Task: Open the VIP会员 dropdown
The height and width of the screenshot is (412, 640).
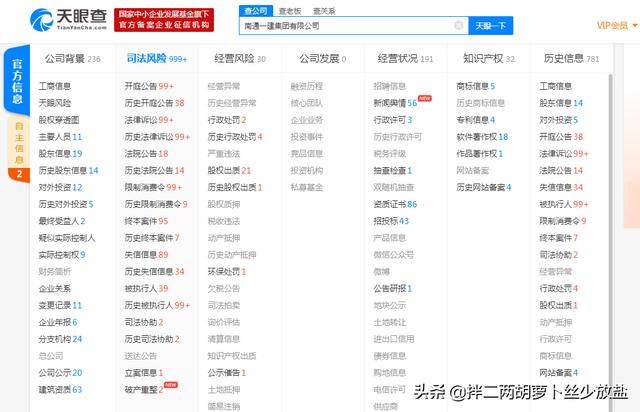Action: 617,25
